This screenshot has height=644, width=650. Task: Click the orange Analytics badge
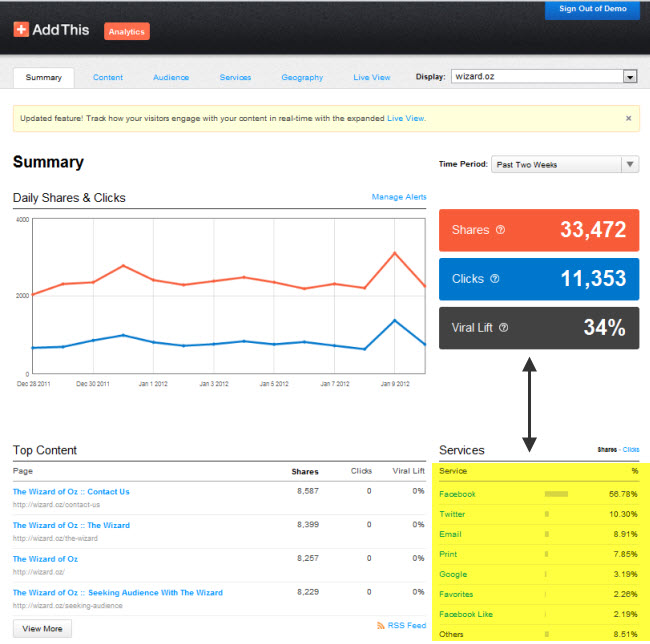point(126,31)
